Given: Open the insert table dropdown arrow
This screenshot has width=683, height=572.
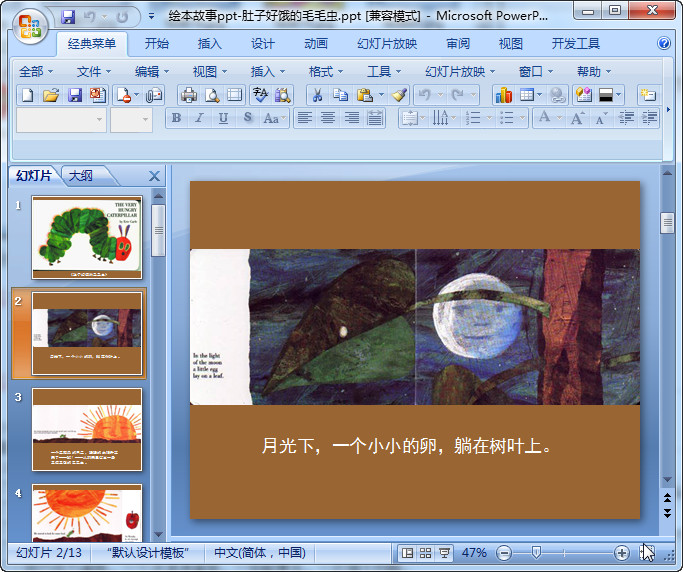Looking at the screenshot, I should tap(540, 95).
